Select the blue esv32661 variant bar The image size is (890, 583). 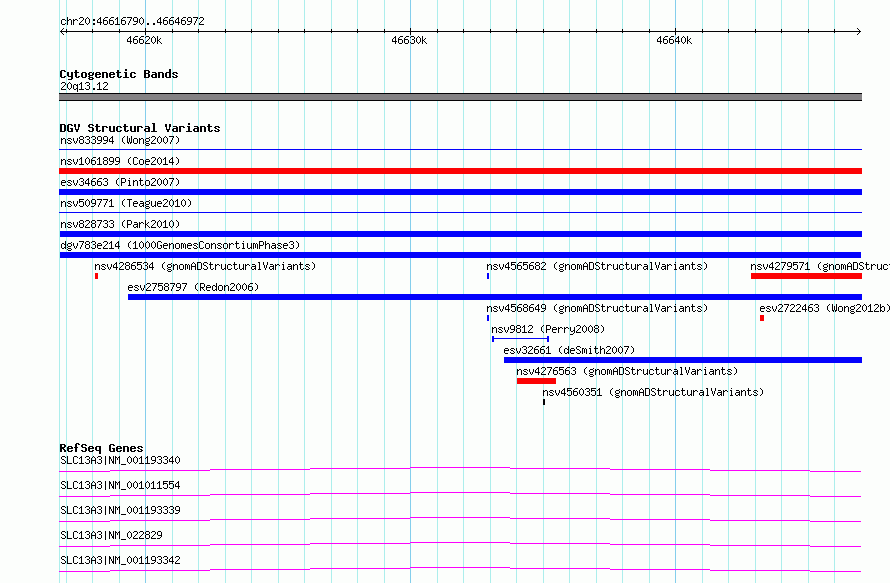tap(683, 360)
